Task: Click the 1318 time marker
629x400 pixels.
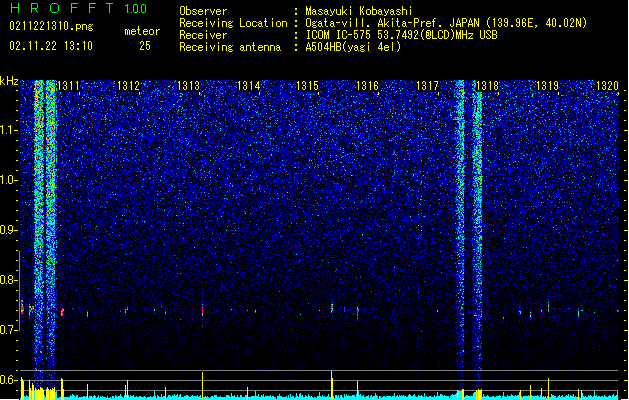Action: click(x=487, y=86)
